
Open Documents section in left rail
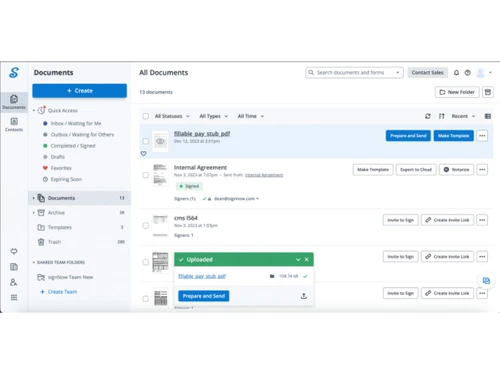14,102
